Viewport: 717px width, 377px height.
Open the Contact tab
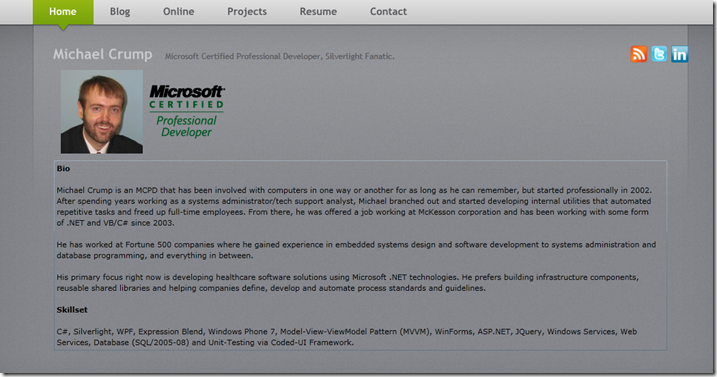[388, 12]
